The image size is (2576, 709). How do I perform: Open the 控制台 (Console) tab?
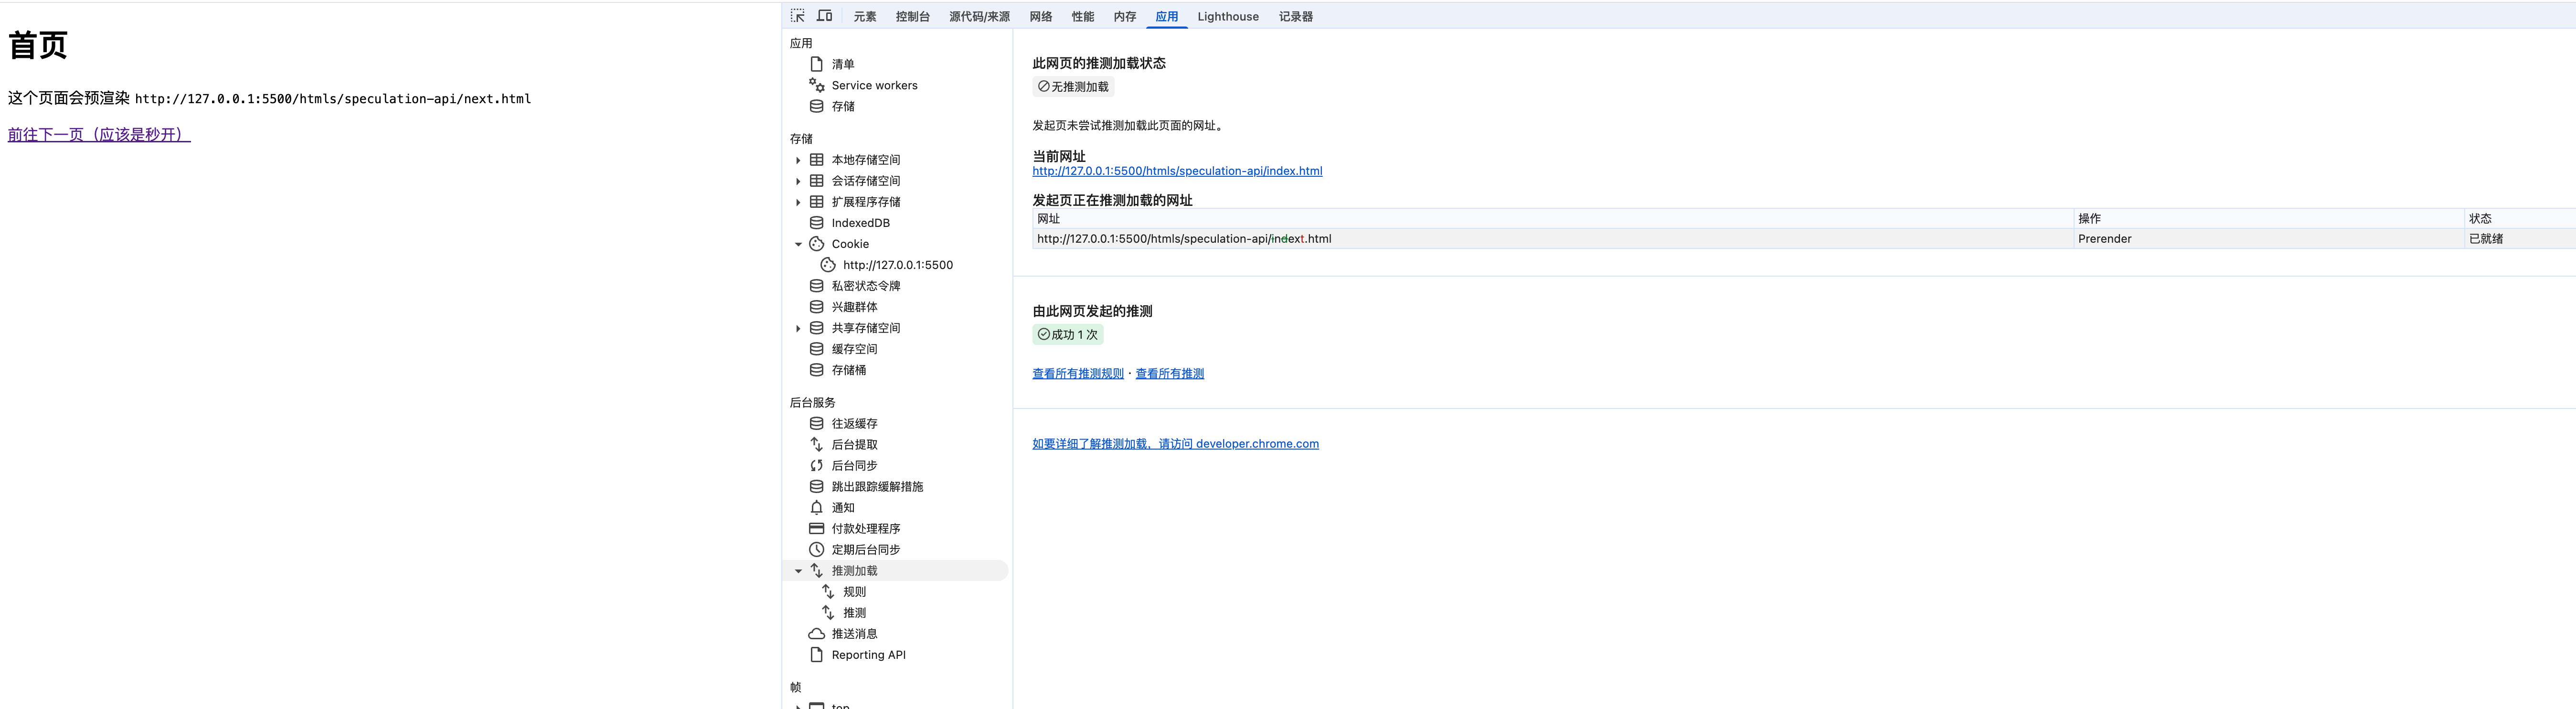tap(912, 16)
